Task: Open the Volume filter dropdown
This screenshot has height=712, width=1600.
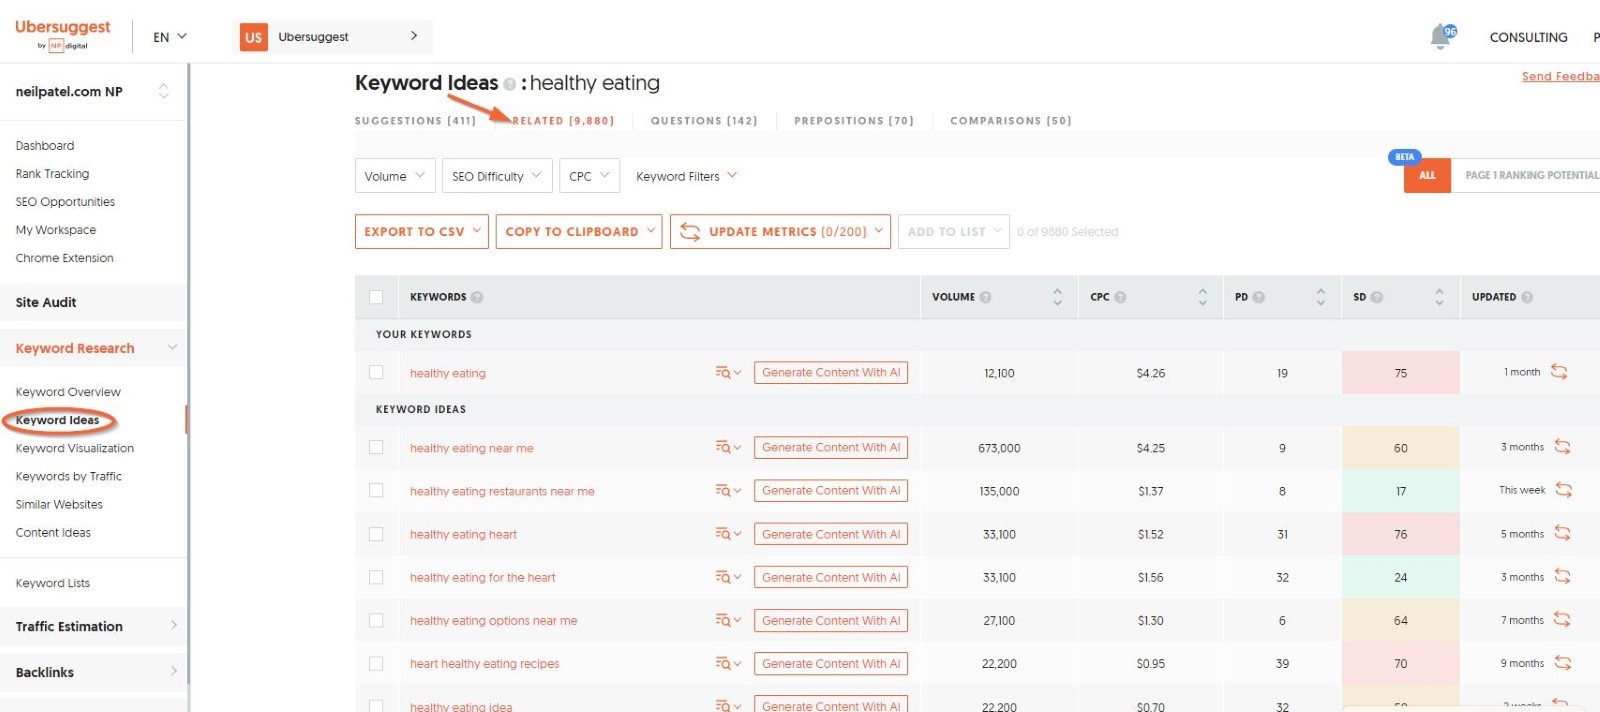Action: click(395, 176)
